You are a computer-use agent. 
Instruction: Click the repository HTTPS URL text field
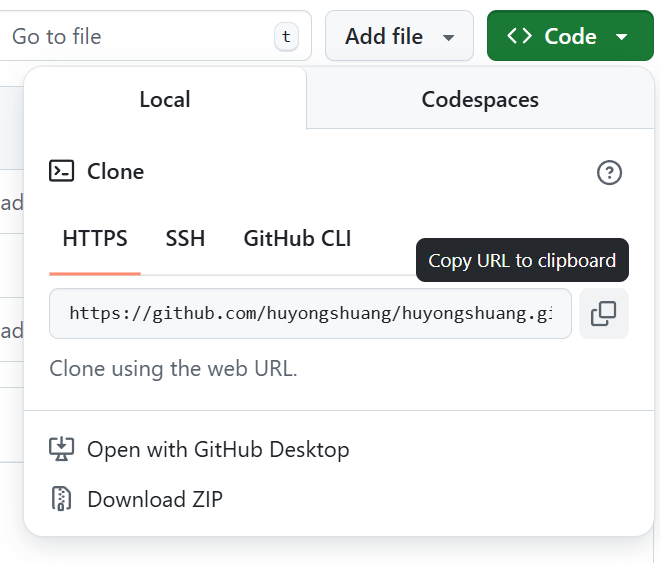[310, 314]
